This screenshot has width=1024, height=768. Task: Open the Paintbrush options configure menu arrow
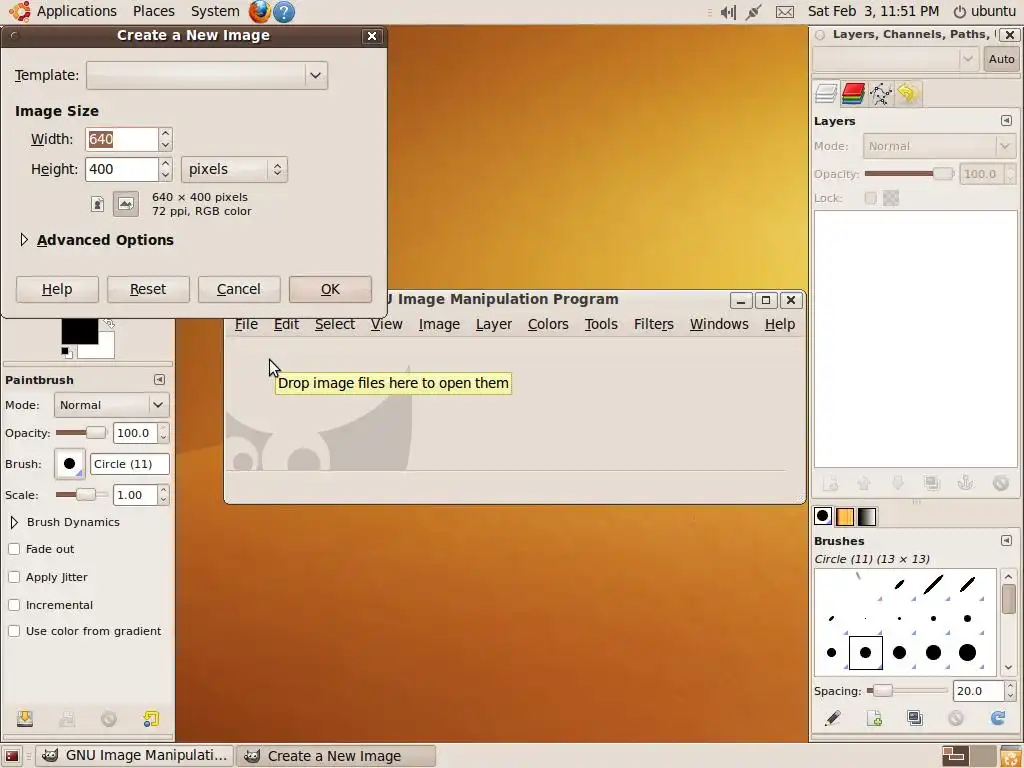(159, 379)
